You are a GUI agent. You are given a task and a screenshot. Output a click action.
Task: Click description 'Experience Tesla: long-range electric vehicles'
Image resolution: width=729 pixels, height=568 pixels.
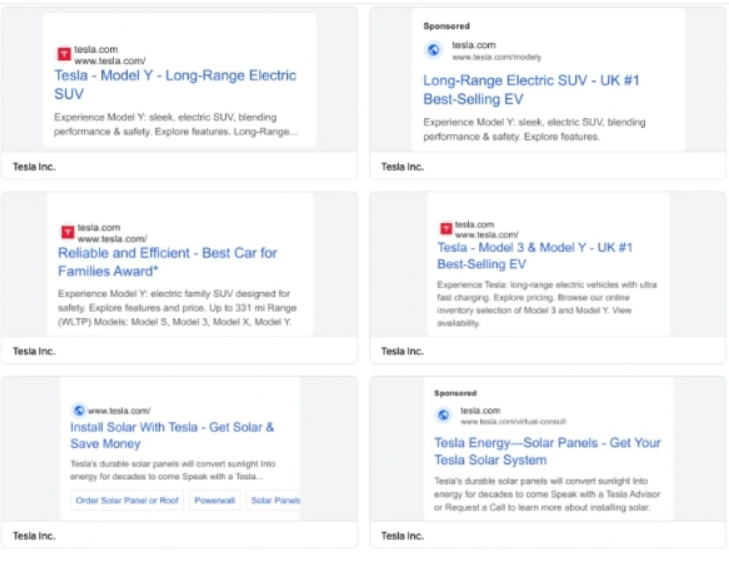[x=547, y=304]
